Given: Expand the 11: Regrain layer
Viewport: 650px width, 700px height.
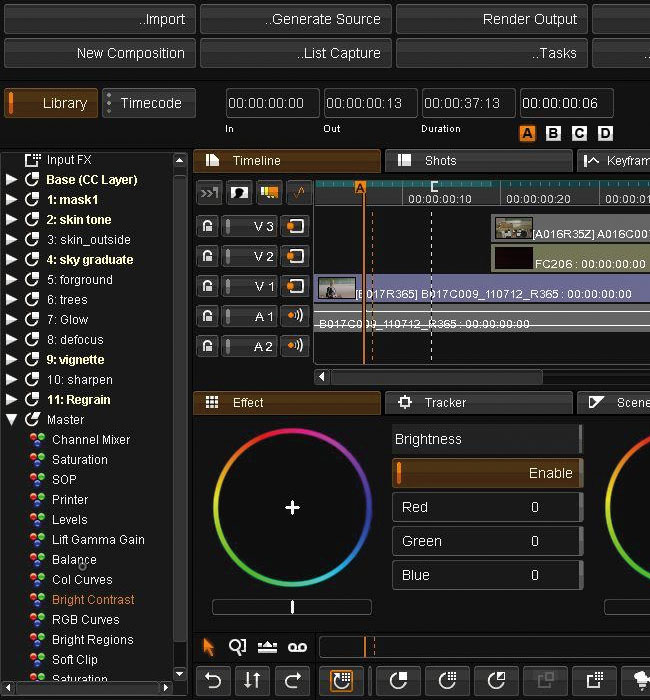Looking at the screenshot, I should (11, 400).
